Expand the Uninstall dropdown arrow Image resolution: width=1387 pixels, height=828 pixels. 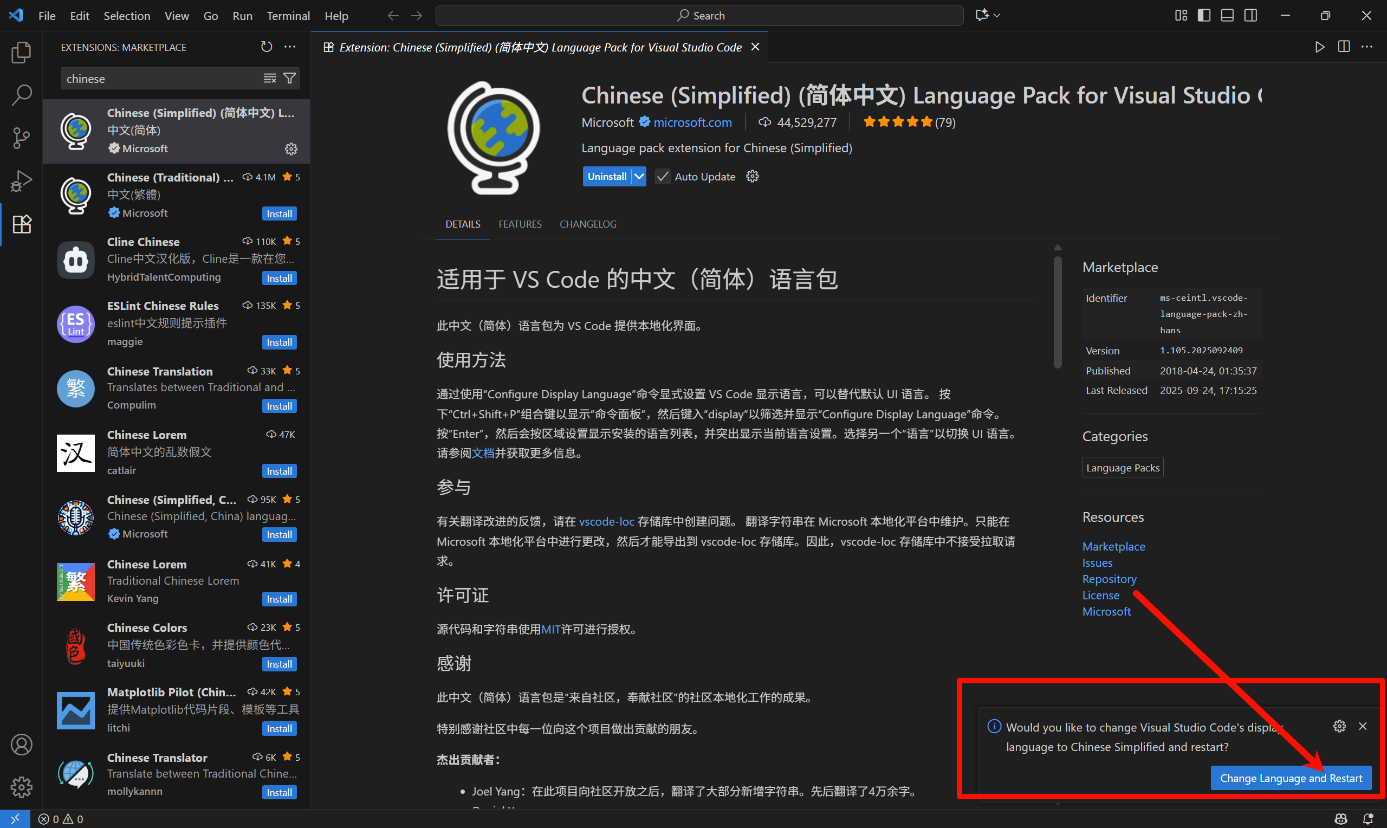(639, 176)
